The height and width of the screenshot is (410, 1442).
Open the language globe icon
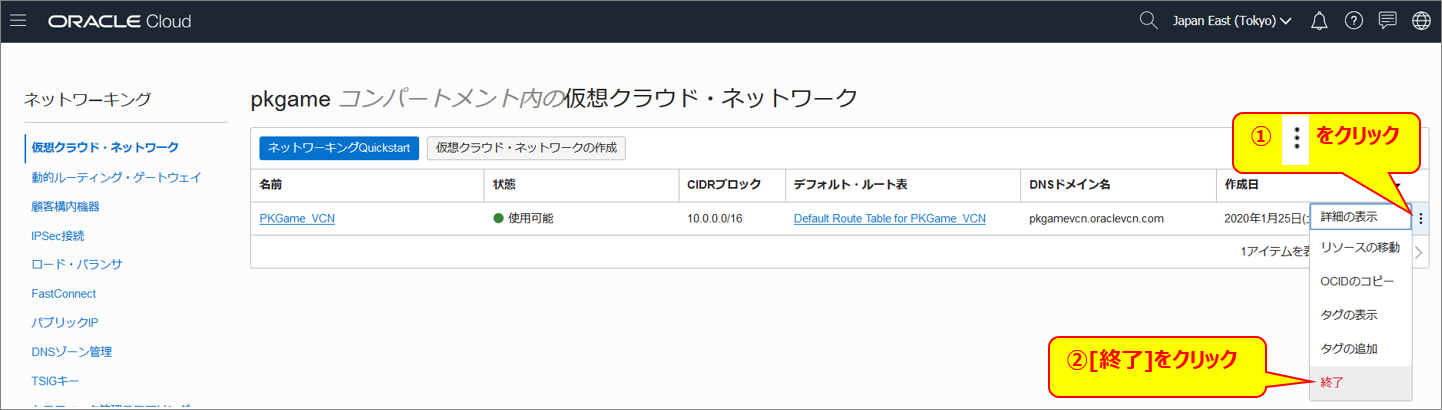(x=1421, y=20)
